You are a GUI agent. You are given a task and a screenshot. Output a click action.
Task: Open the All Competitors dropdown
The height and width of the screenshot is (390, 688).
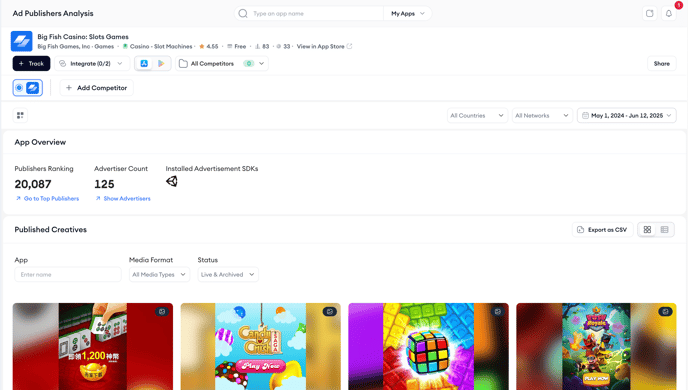click(222, 64)
